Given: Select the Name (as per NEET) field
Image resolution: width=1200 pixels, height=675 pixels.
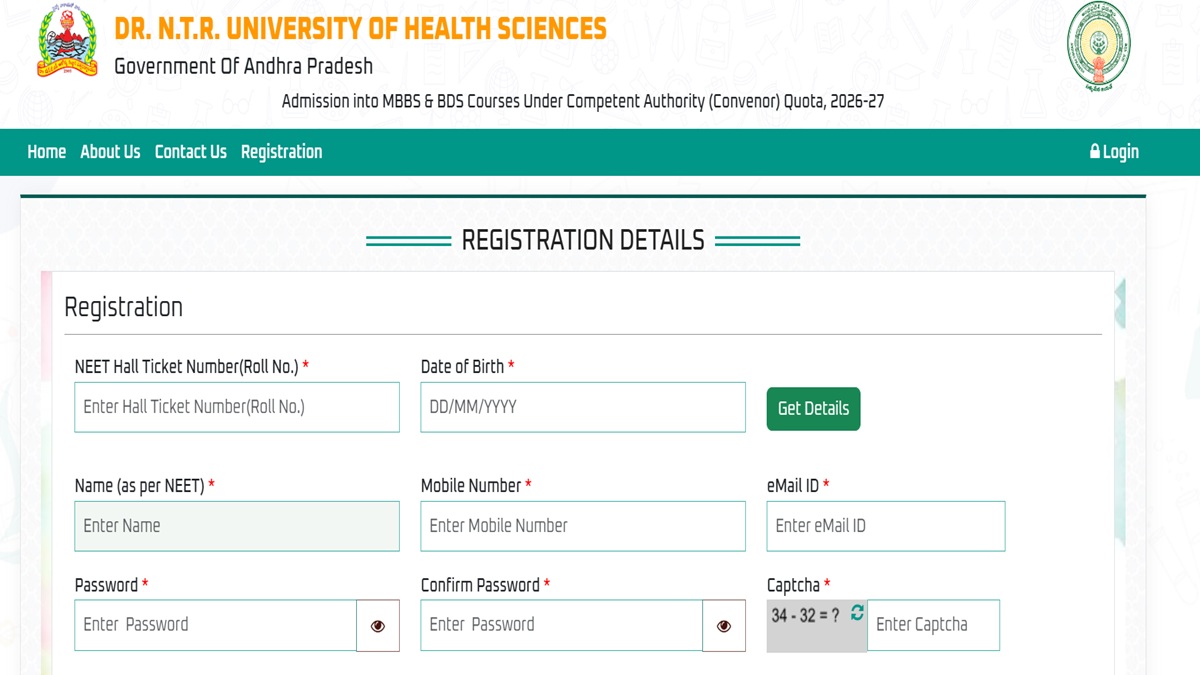Looking at the screenshot, I should (237, 526).
